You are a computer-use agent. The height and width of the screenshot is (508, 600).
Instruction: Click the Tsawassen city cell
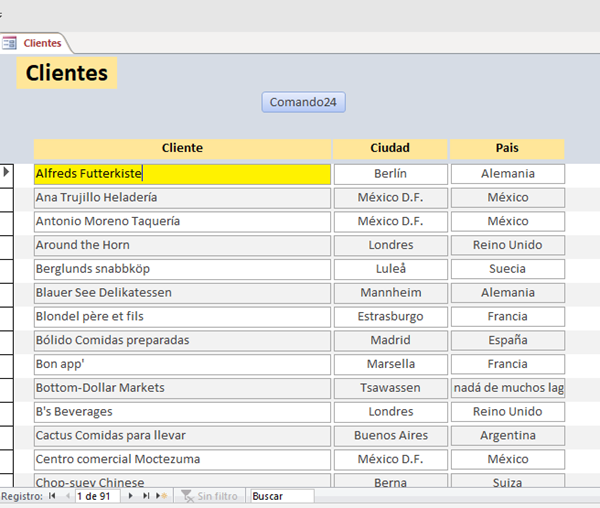click(390, 388)
